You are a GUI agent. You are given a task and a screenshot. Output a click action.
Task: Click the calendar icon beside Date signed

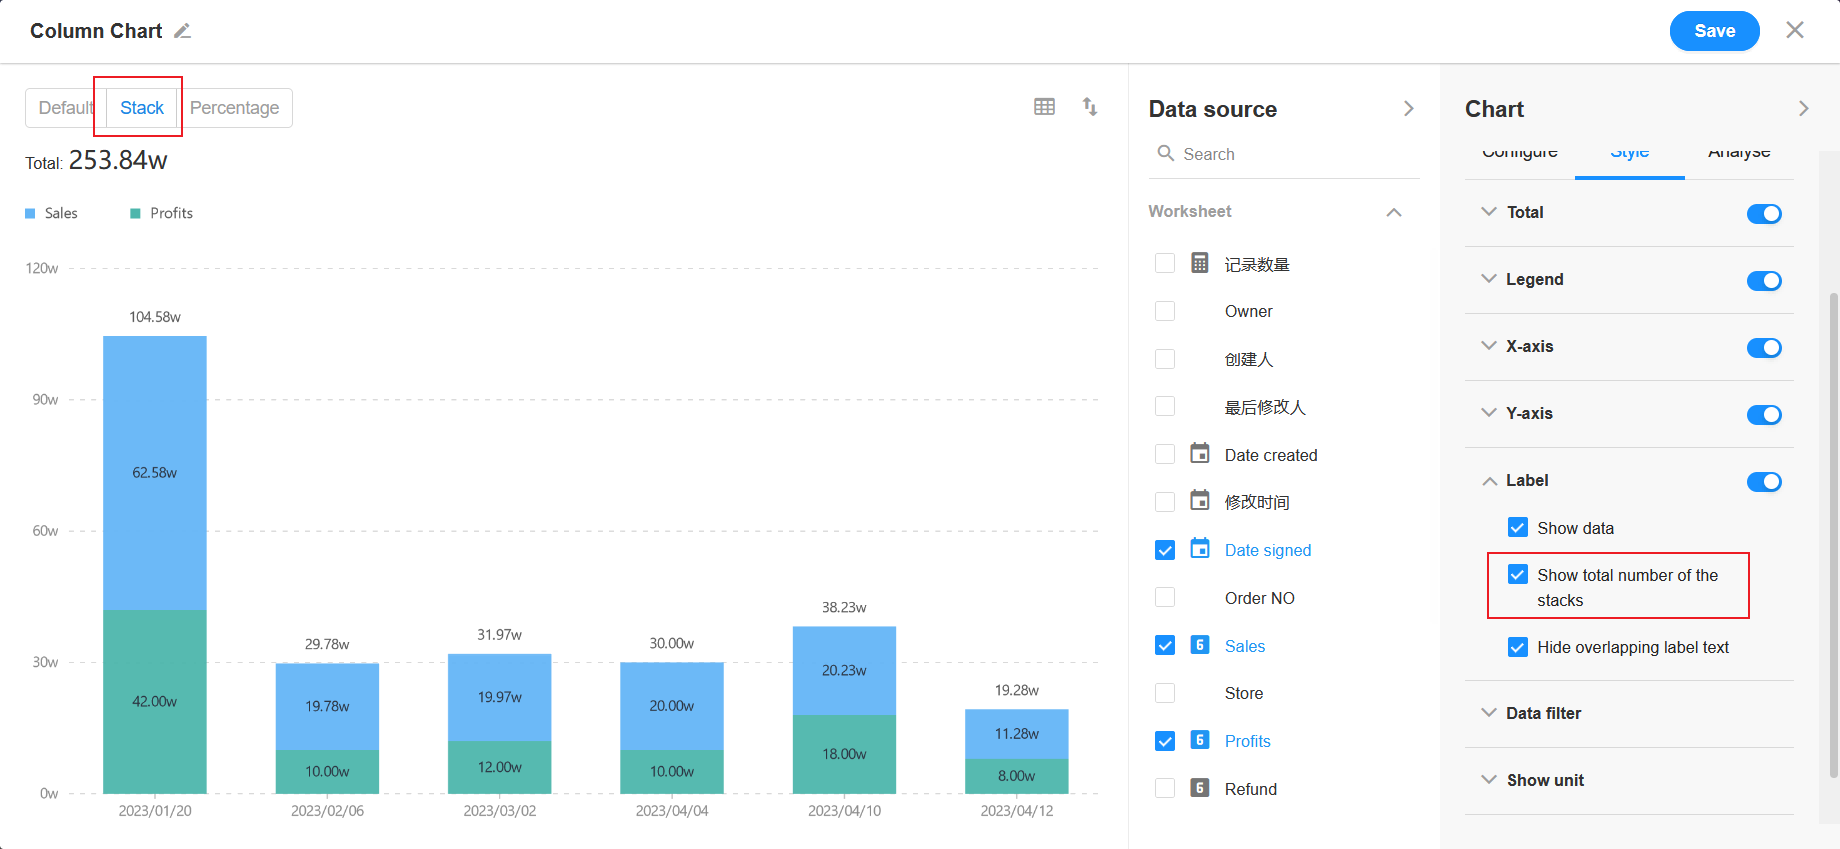[x=1199, y=549]
